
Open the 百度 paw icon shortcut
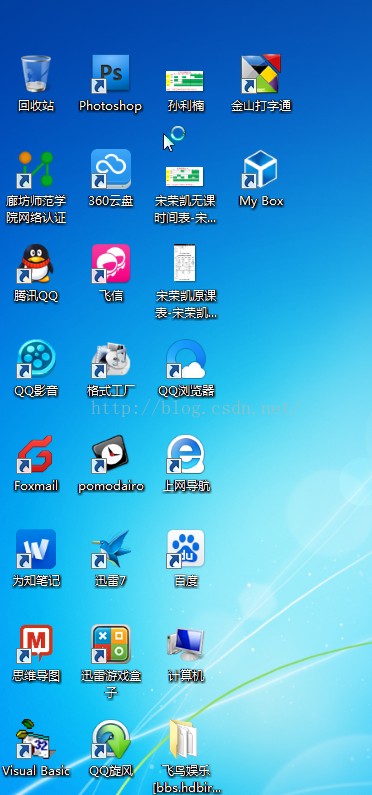tap(185, 549)
